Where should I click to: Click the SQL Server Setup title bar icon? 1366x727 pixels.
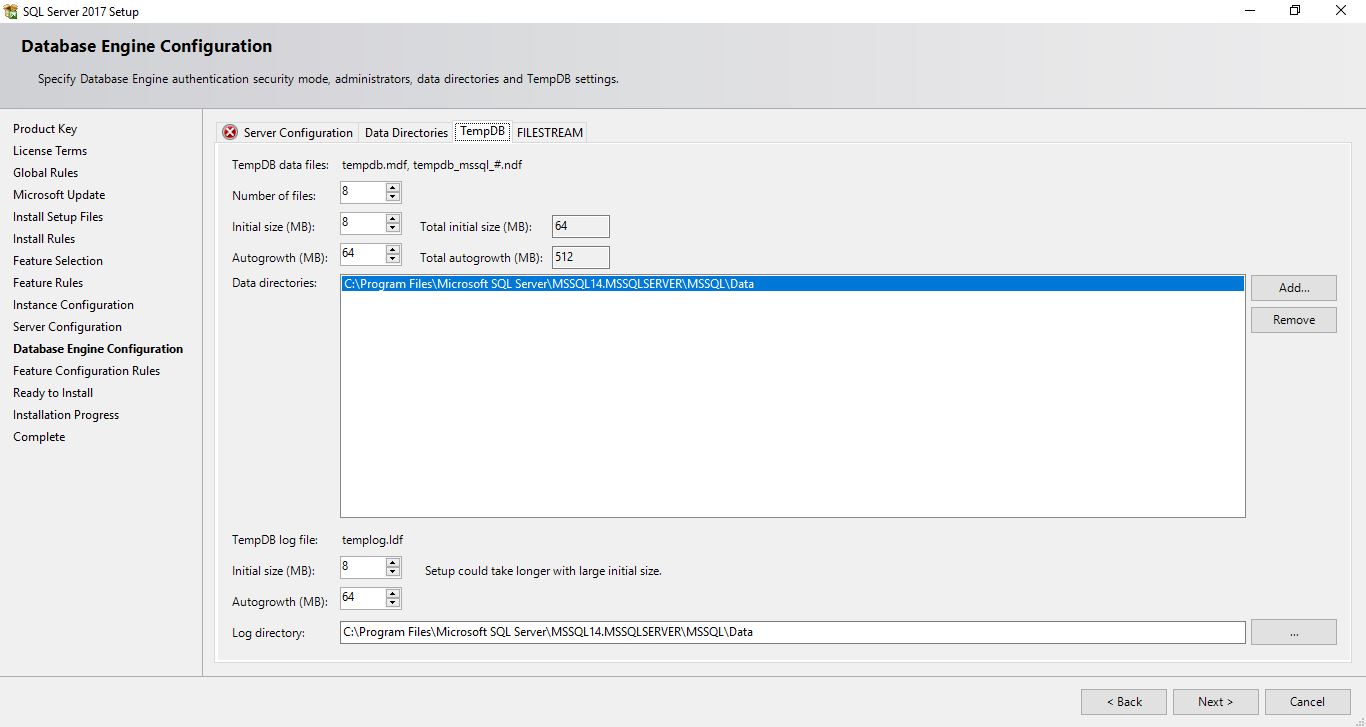click(x=10, y=11)
